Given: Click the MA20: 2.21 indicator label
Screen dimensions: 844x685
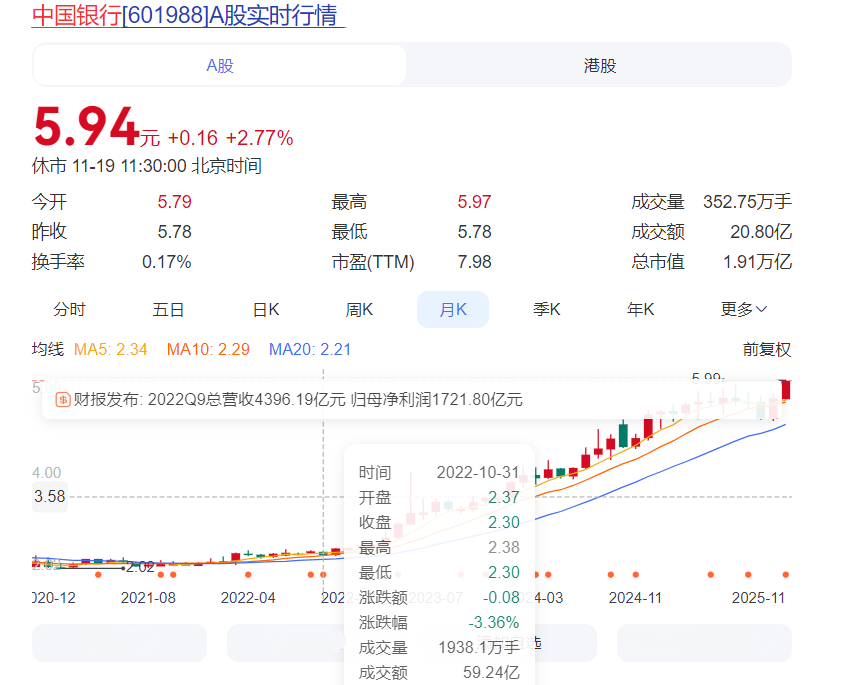Looking at the screenshot, I should pos(310,349).
